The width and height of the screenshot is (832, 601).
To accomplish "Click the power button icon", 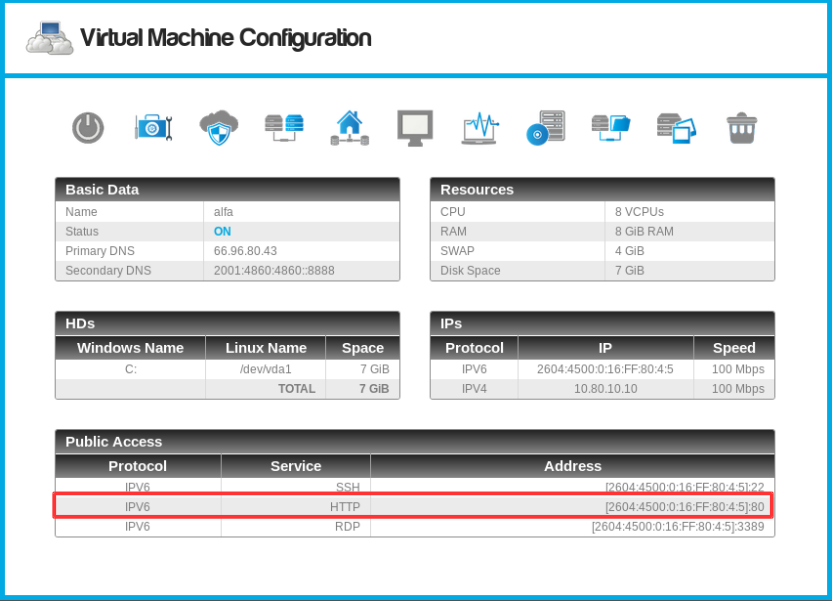I will tap(88, 128).
